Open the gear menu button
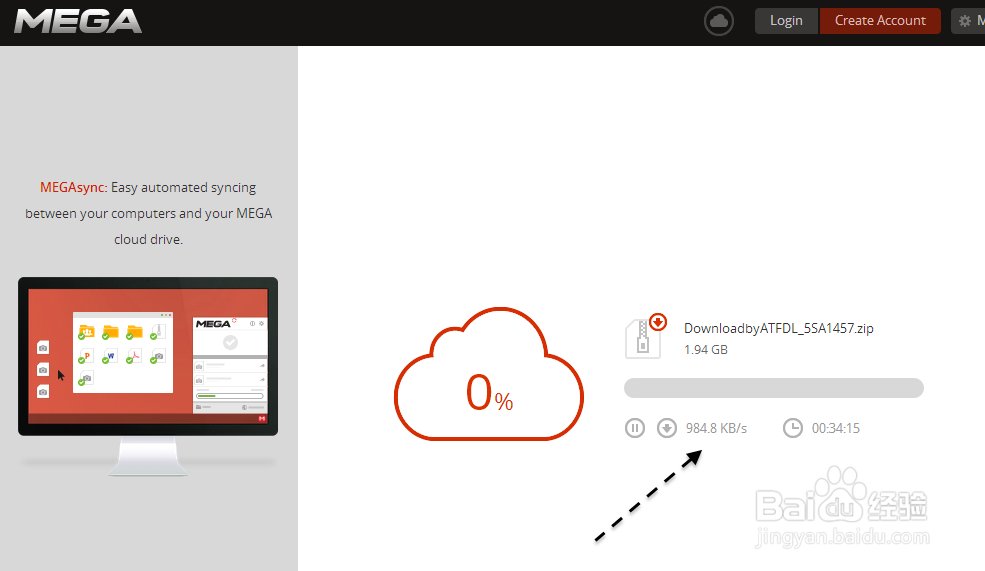The height and width of the screenshot is (571, 985). coord(968,21)
